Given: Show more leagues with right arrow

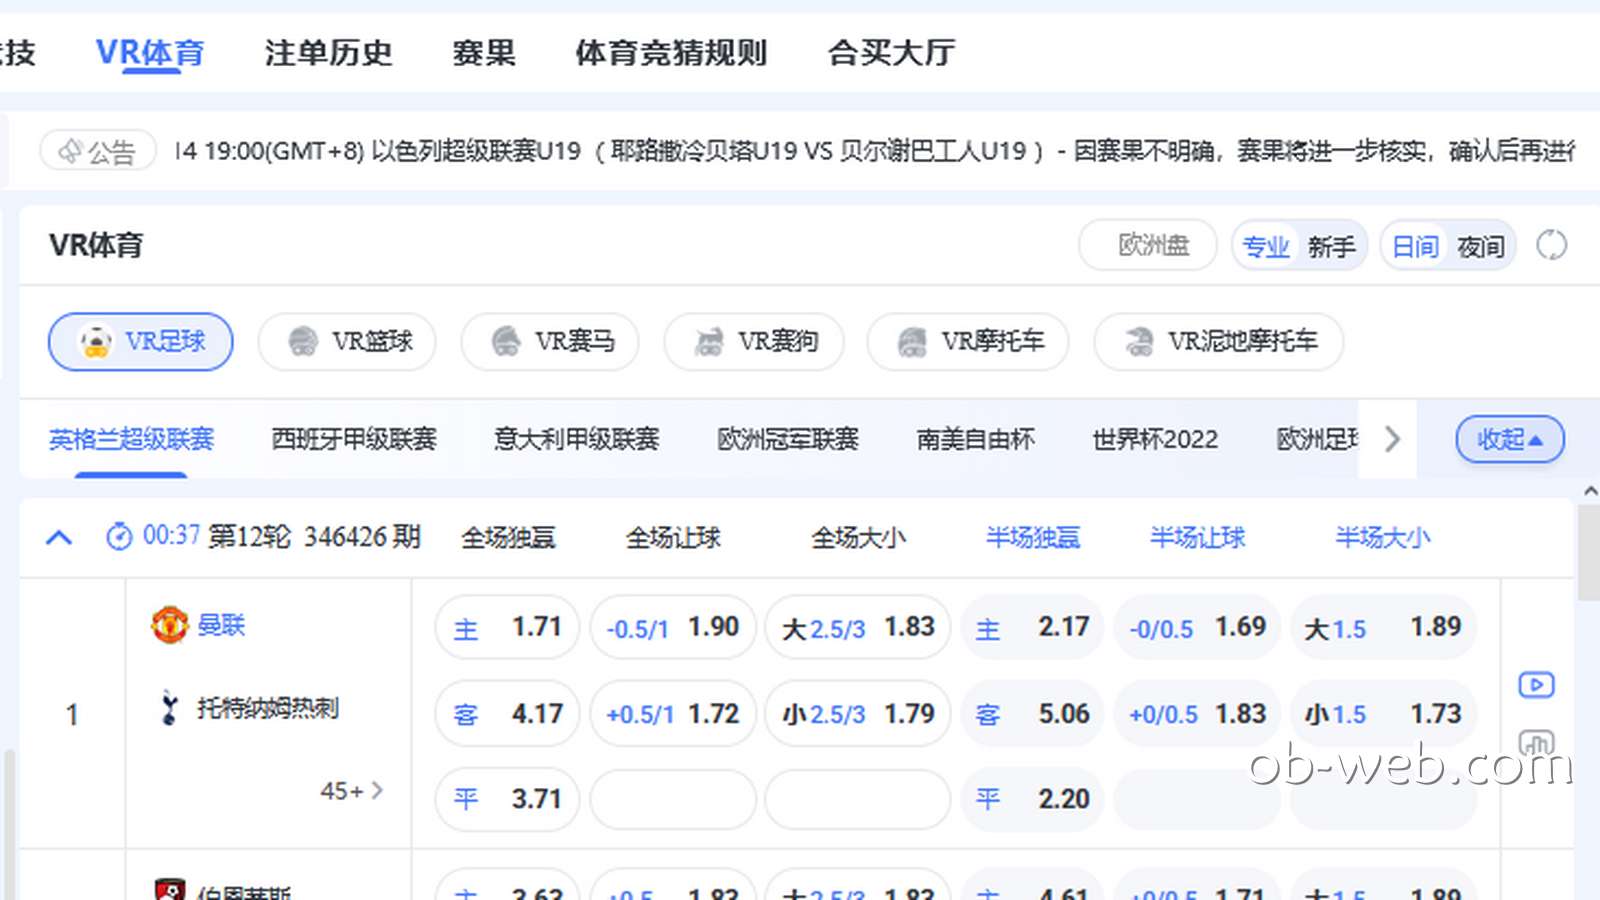Looking at the screenshot, I should [x=1392, y=439].
